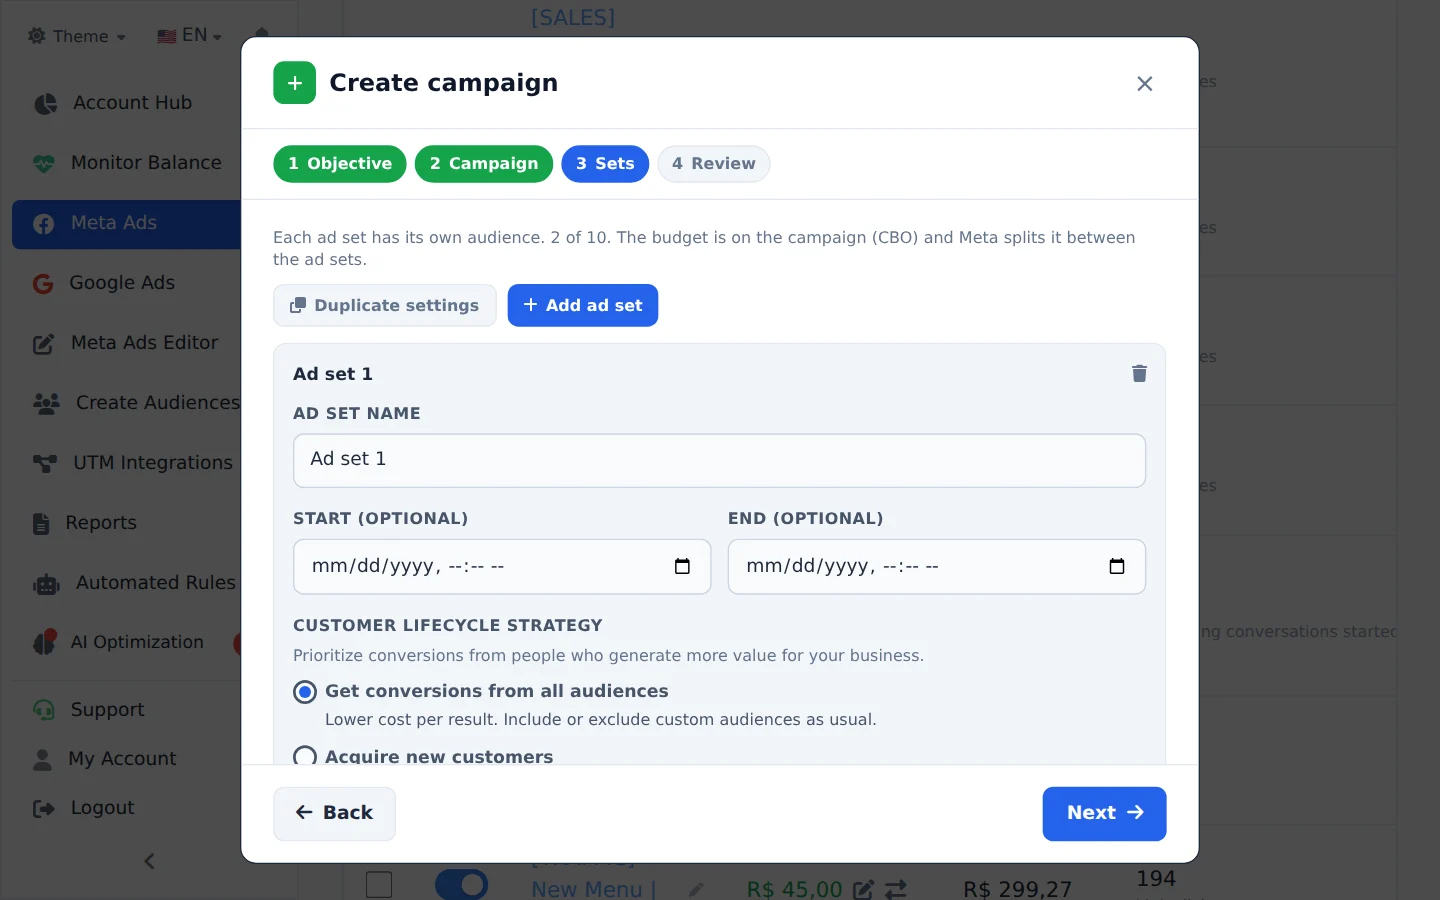Click the Logout arrow icon

point(44,809)
